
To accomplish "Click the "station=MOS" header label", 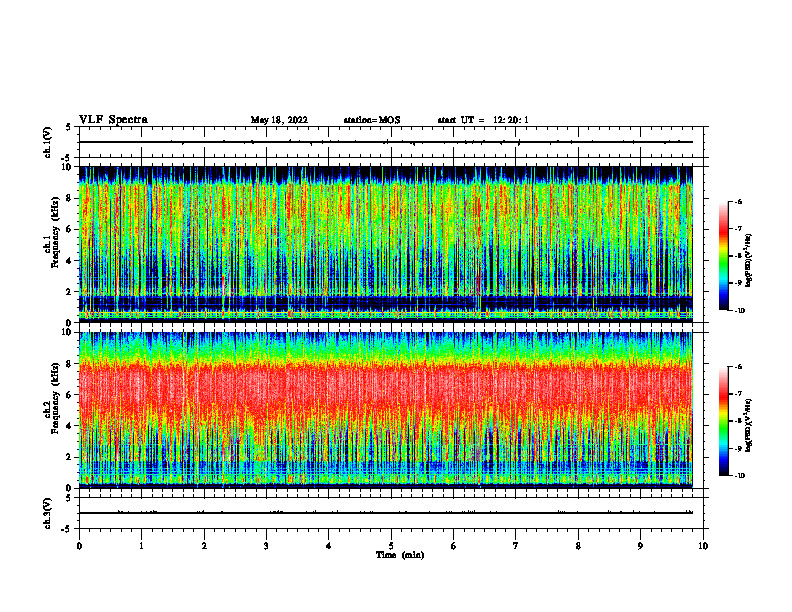I will (x=372, y=120).
